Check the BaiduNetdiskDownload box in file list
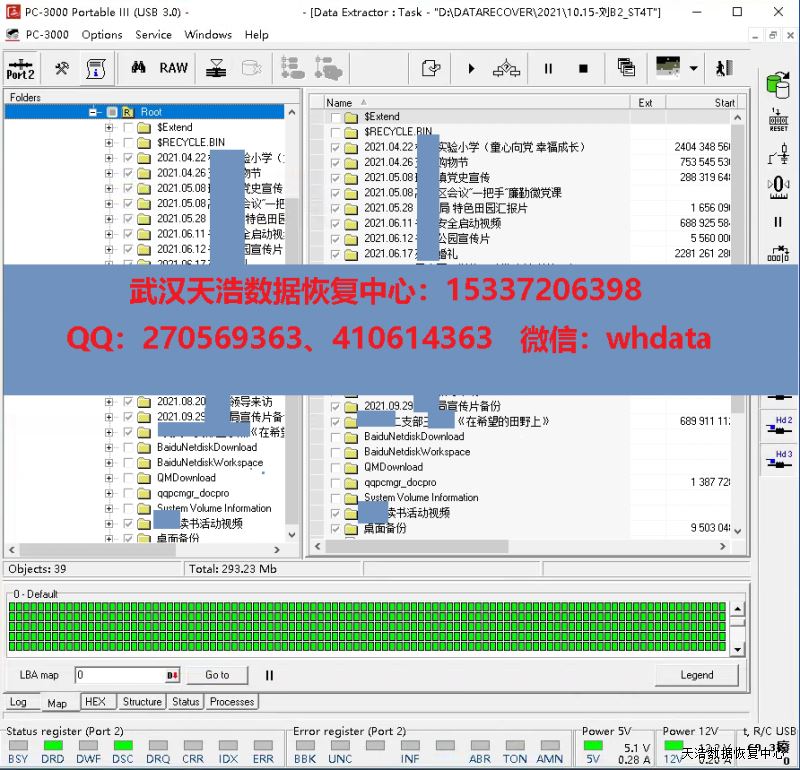The height and width of the screenshot is (770, 800). [336, 437]
